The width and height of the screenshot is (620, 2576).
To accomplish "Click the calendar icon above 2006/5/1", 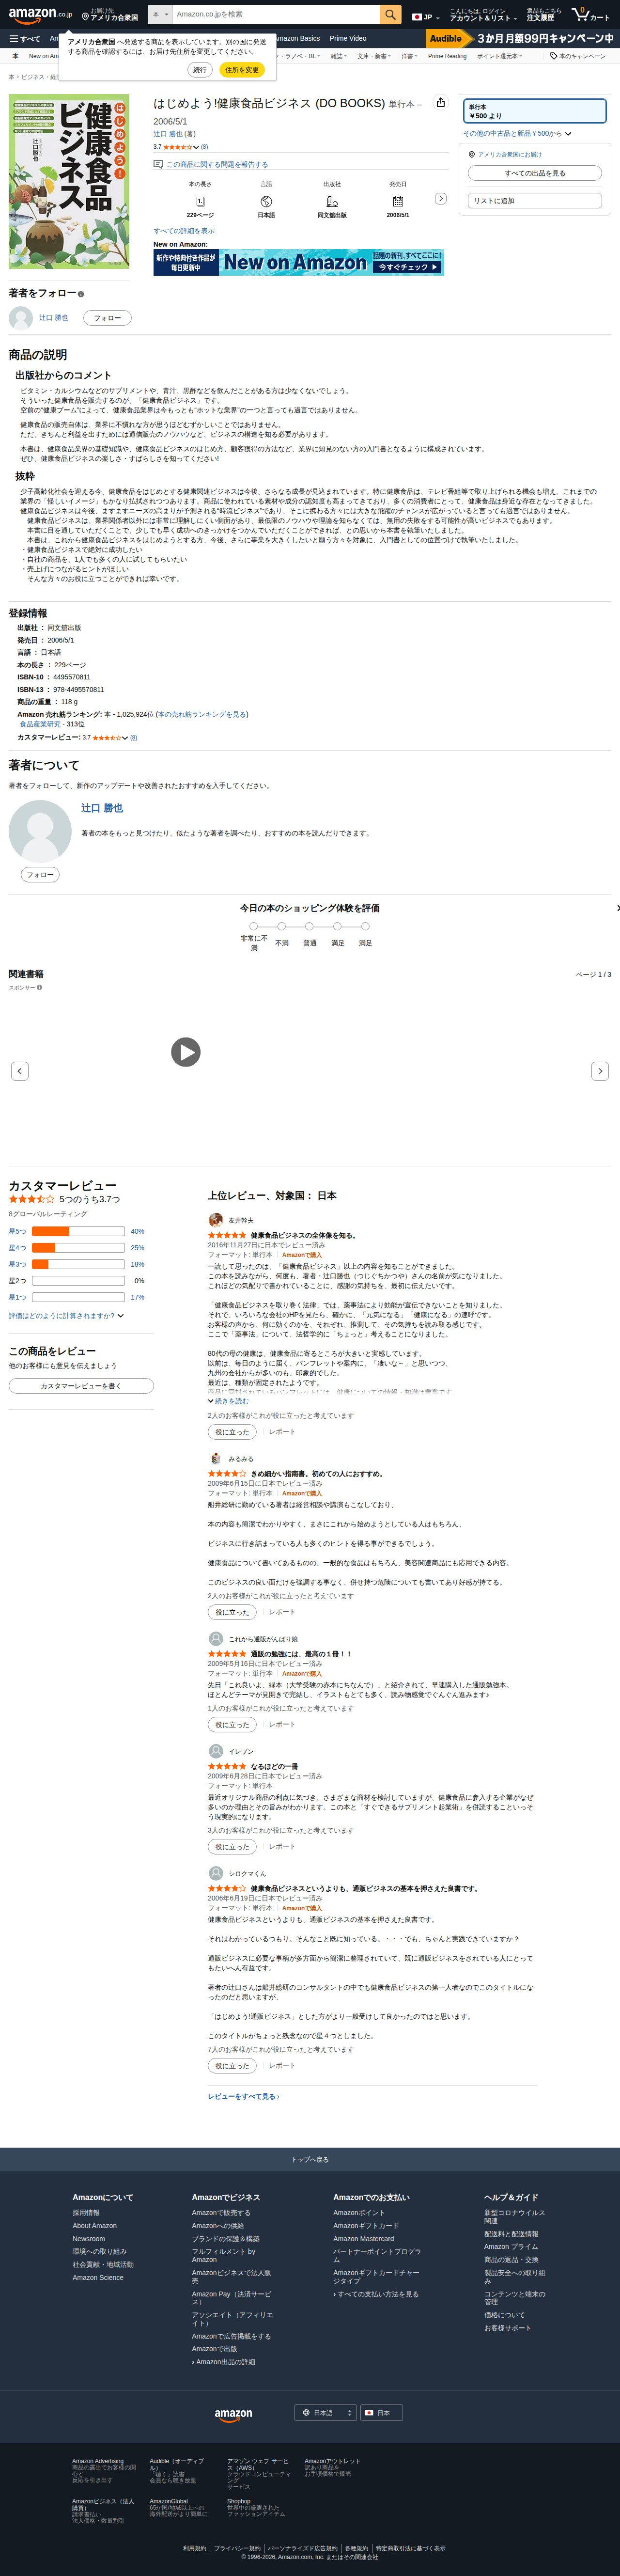I will tap(398, 201).
